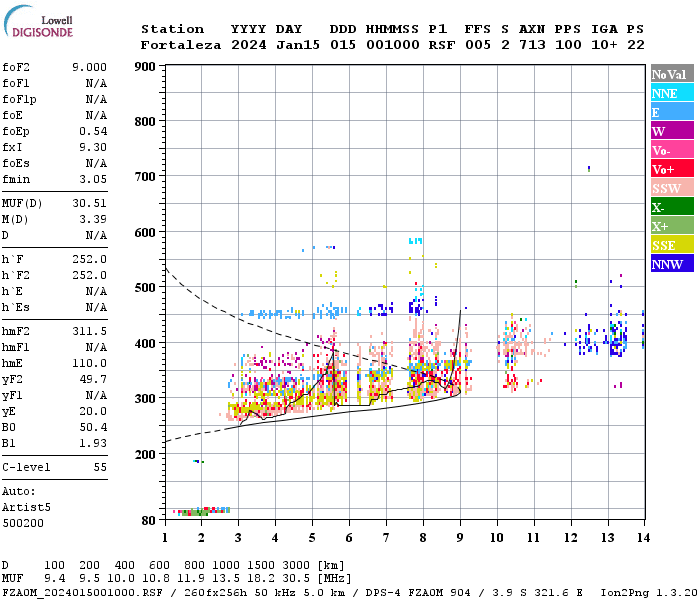The width and height of the screenshot is (700, 600).
Task: Select the NNE cyan legend swatch
Action: pyautogui.click(x=672, y=93)
